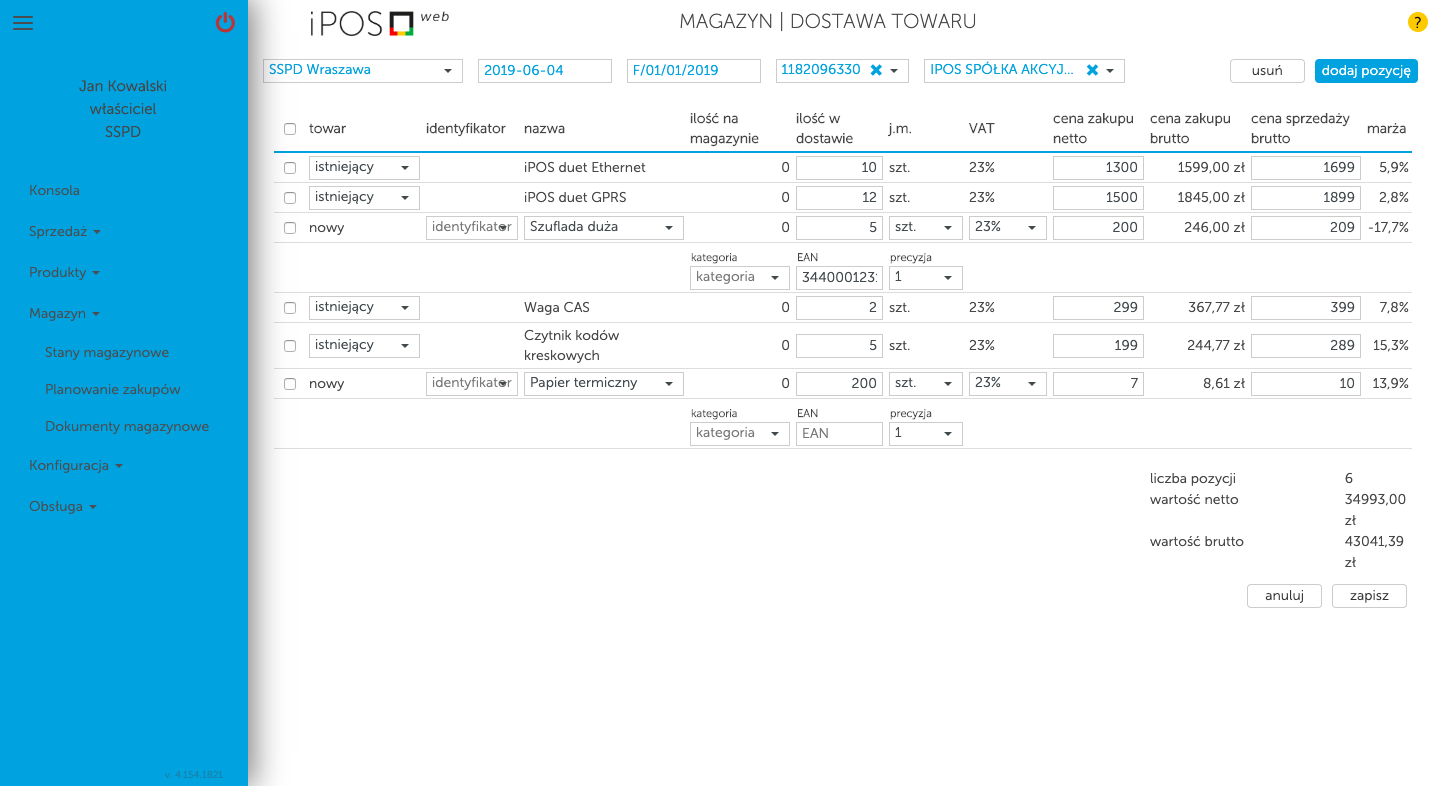This screenshot has width=1436, height=786.
Task: Tick the checkbox for iPOS duet Ethernet
Action: click(x=290, y=168)
